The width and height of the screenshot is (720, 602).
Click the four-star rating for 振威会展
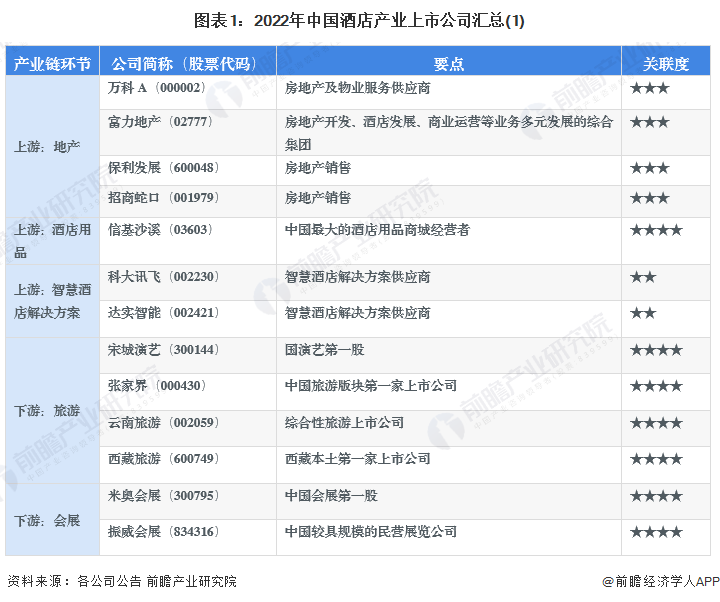click(656, 532)
